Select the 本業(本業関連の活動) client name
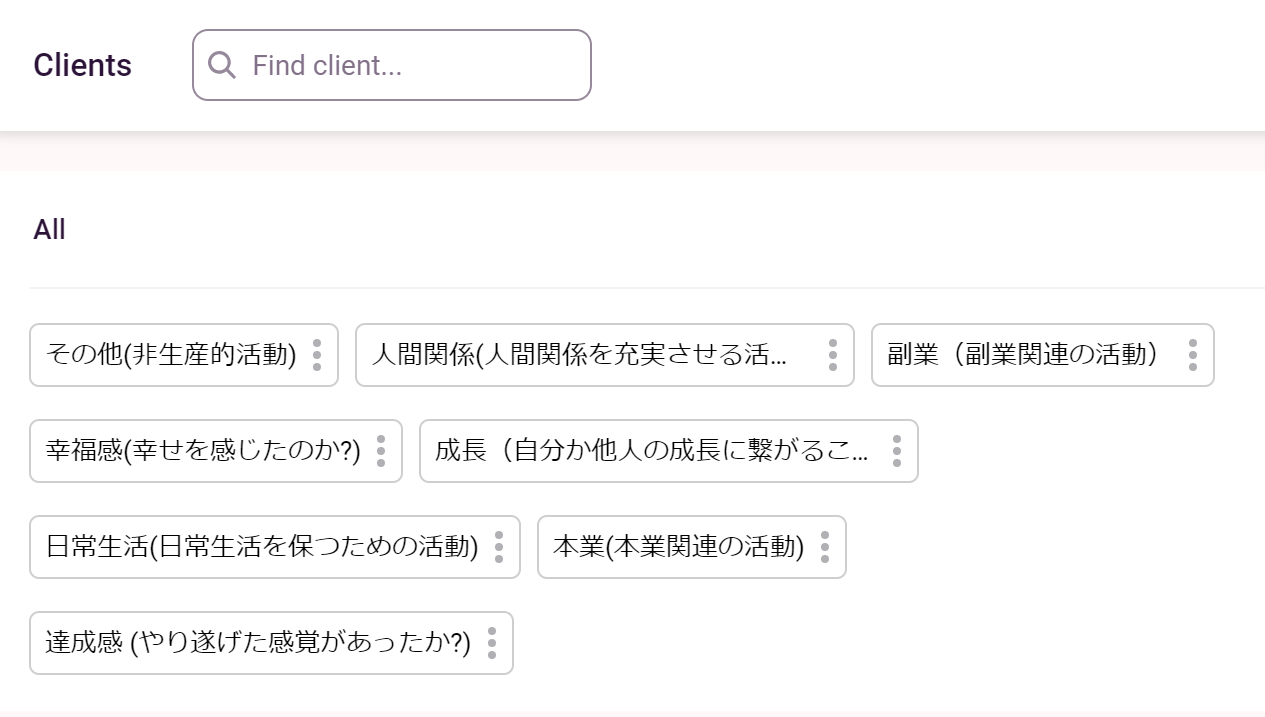 coord(678,547)
